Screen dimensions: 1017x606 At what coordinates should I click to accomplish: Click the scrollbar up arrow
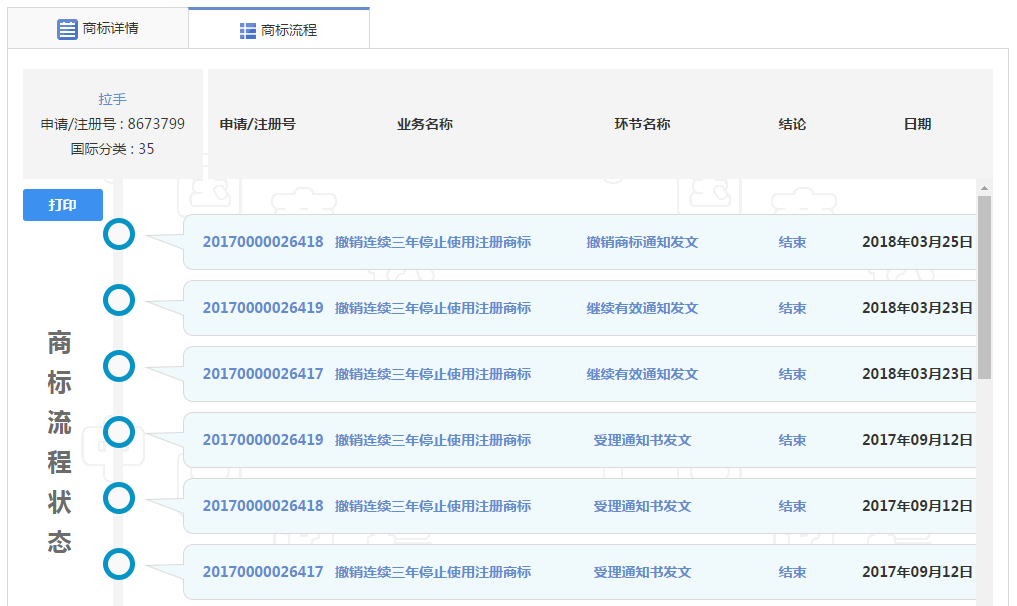coord(984,188)
